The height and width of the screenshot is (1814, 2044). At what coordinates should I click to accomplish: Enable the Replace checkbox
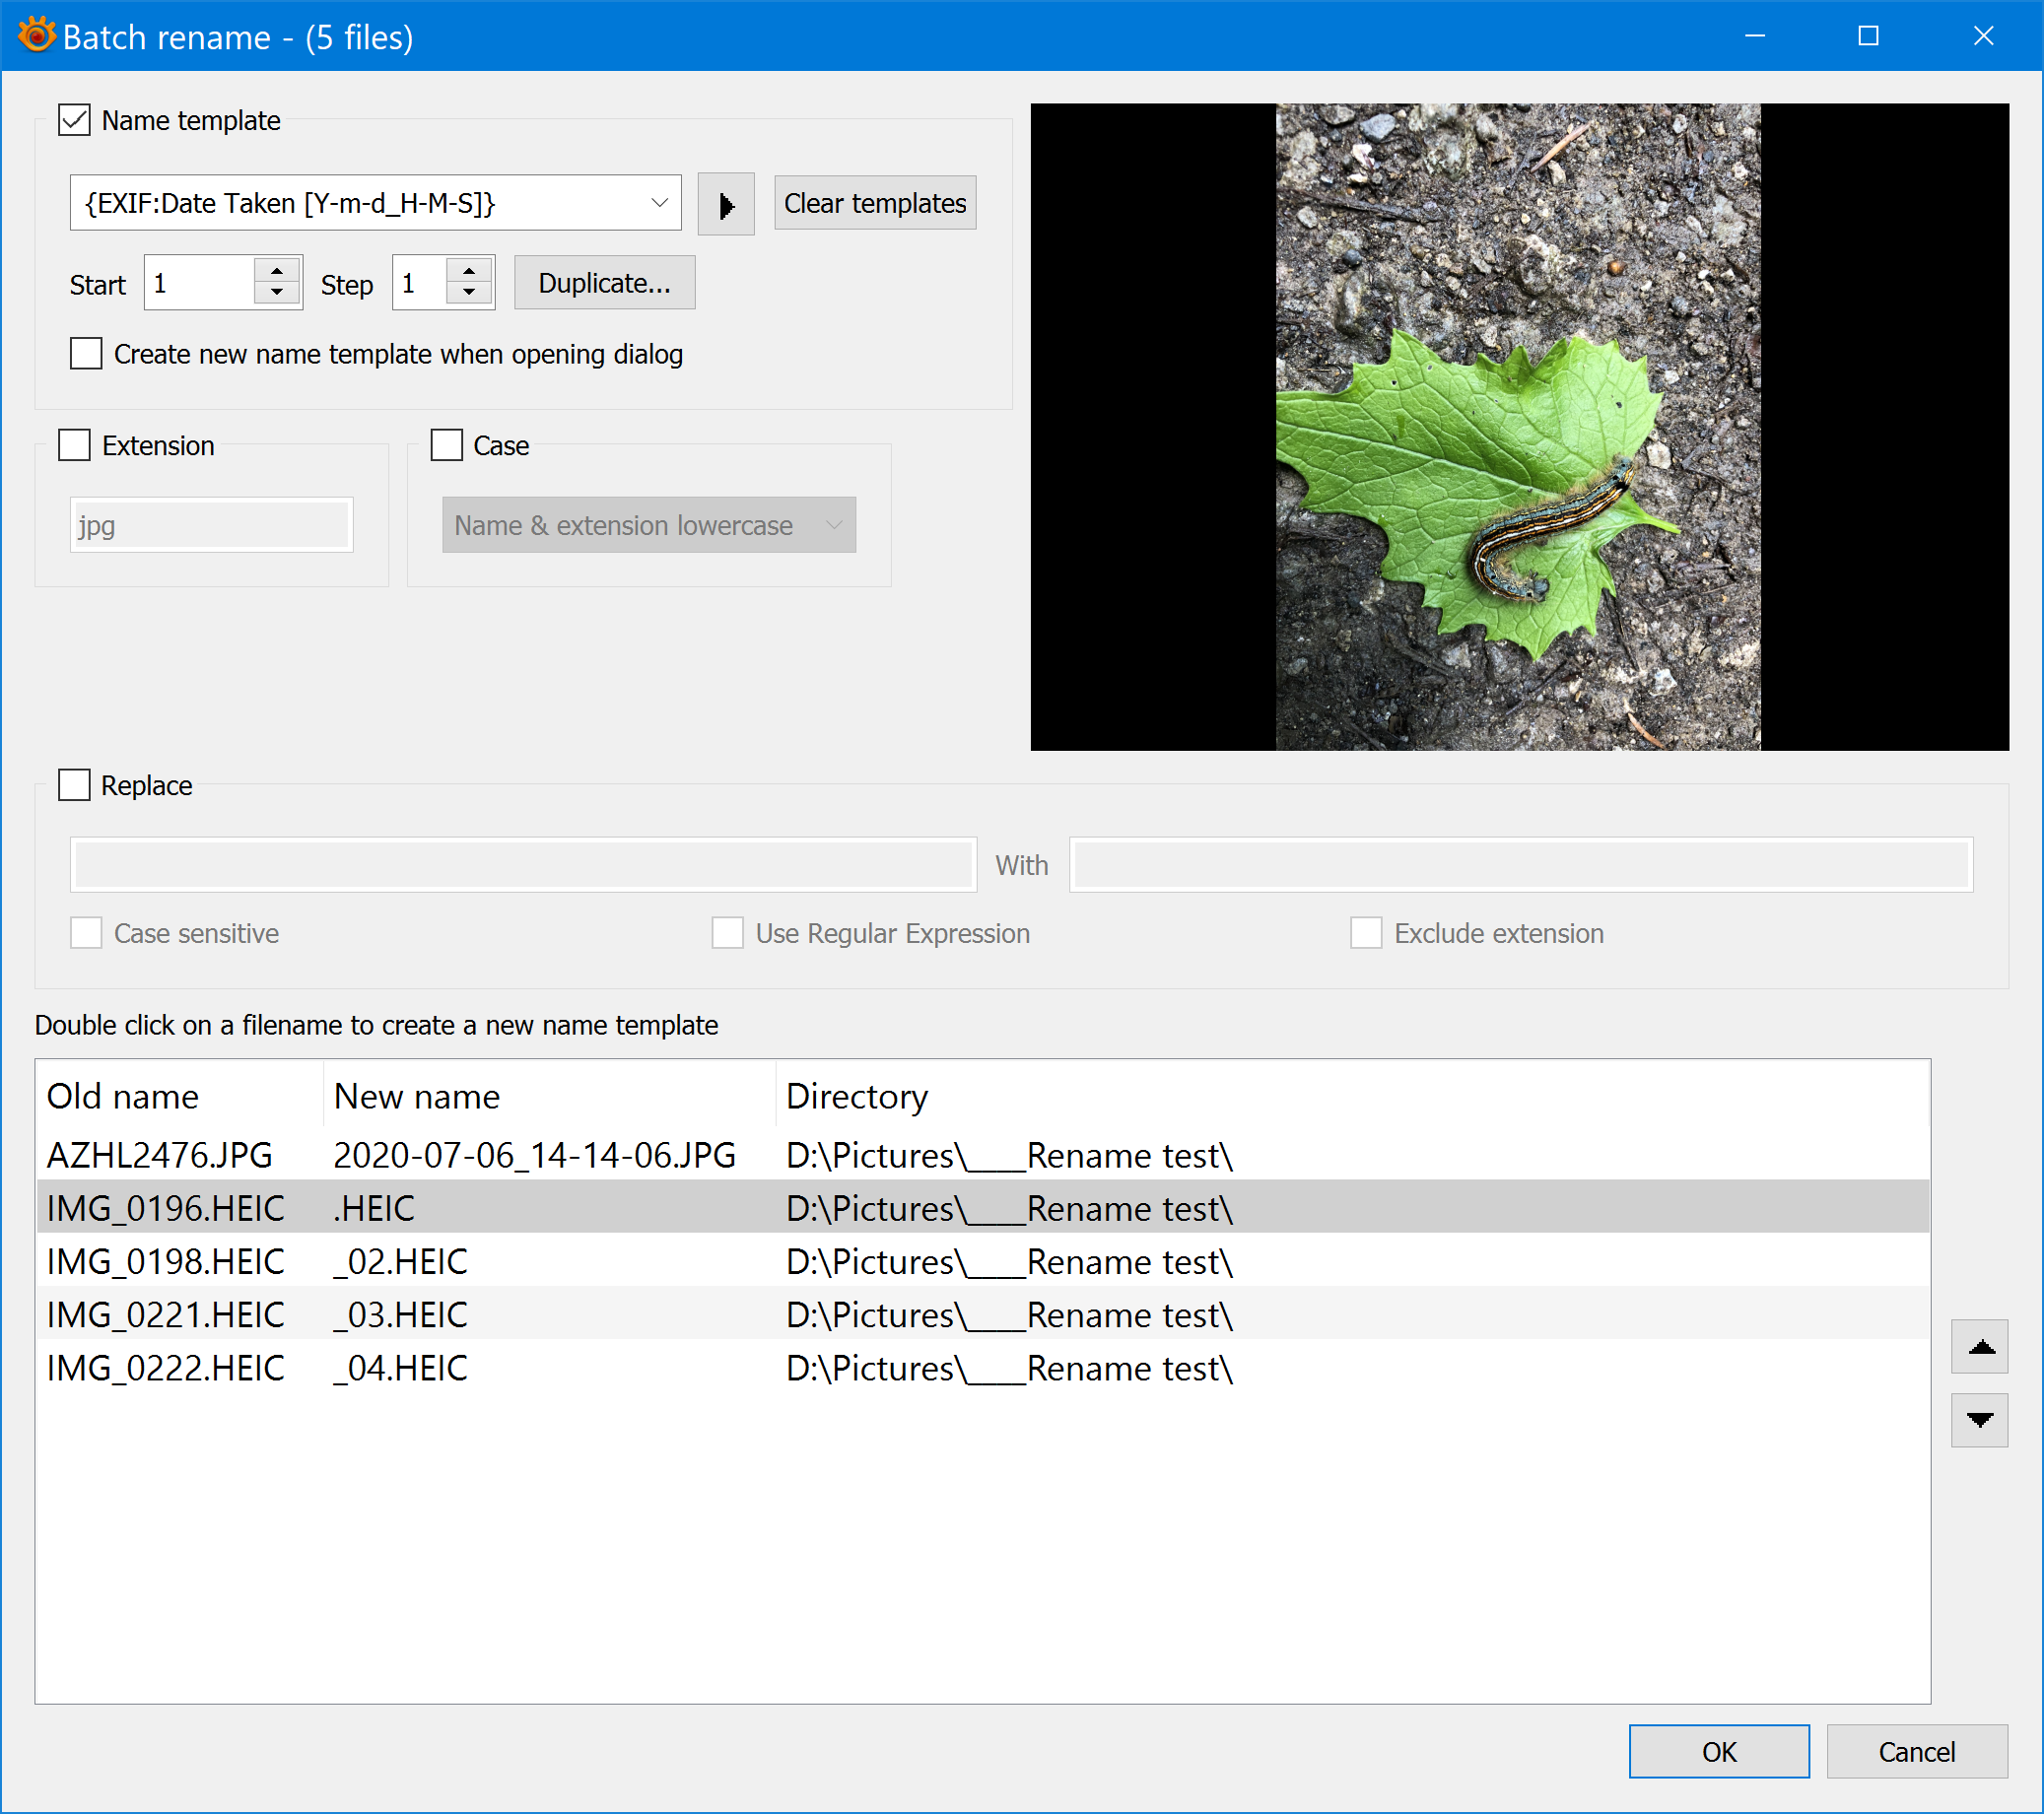pyautogui.click(x=75, y=785)
